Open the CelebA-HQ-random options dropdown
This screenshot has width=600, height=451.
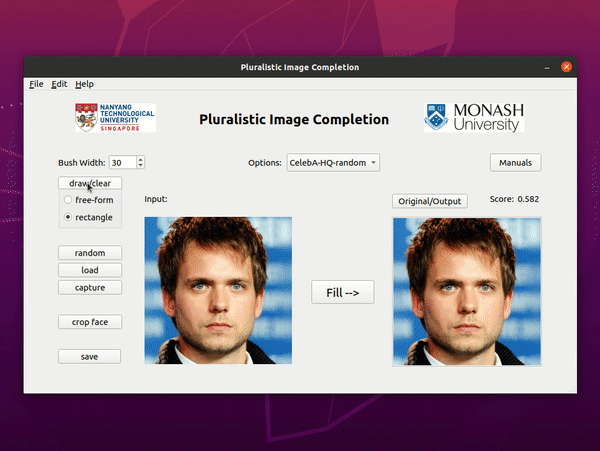[x=333, y=163]
